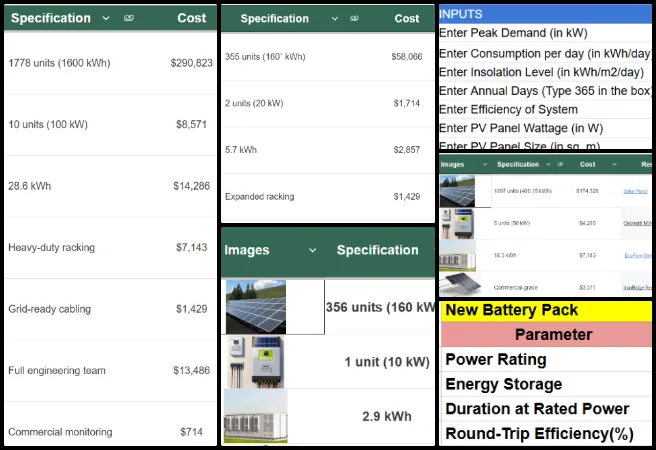Screen dimensions: 656x450
Task: Click the racking thumbnail in the Commercial-grade row
Action: (459, 284)
